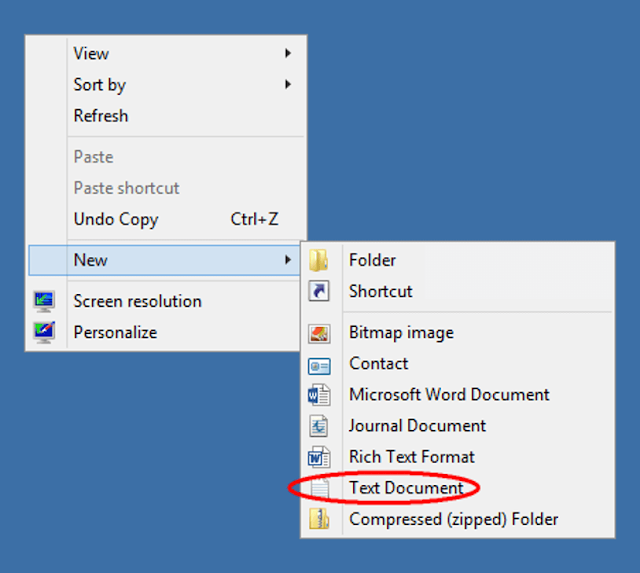The height and width of the screenshot is (573, 640).
Task: Click the Microsoft Word Document icon
Action: click(319, 395)
